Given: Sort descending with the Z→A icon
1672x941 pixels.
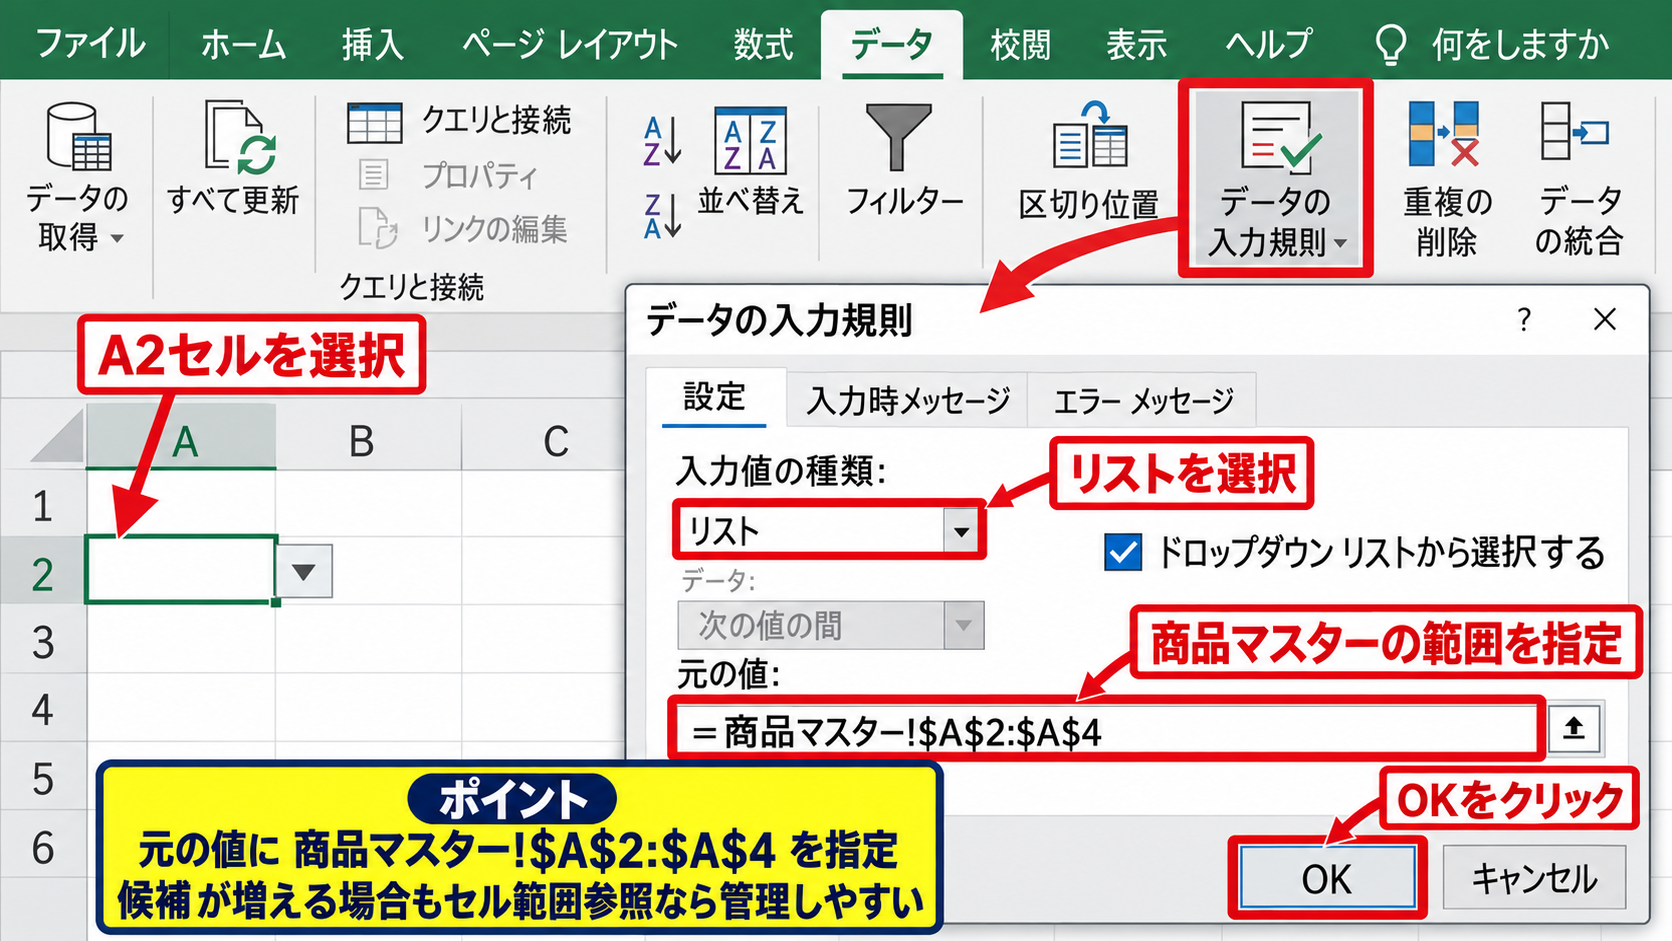Looking at the screenshot, I should [662, 215].
